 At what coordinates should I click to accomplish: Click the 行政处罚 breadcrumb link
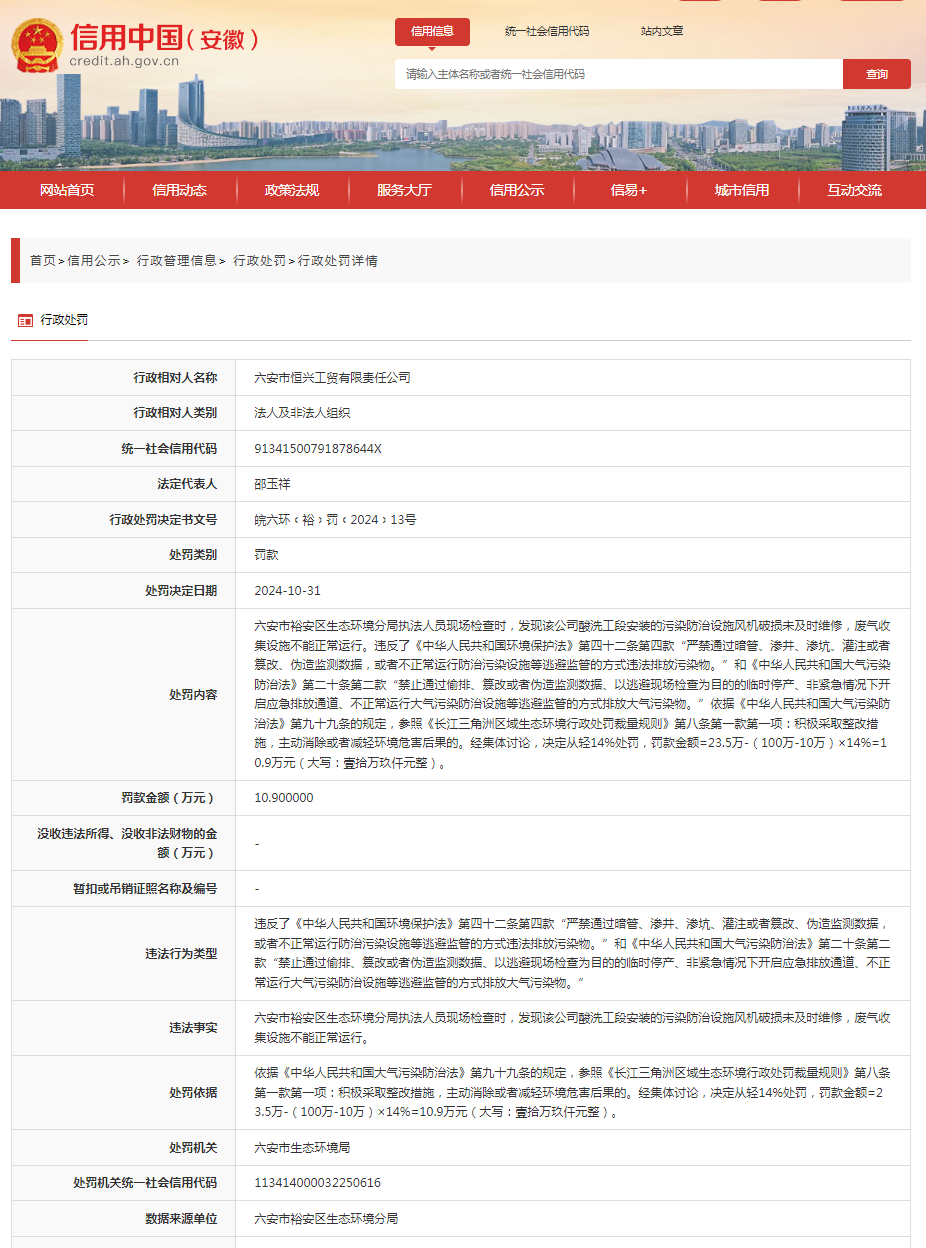click(259, 260)
